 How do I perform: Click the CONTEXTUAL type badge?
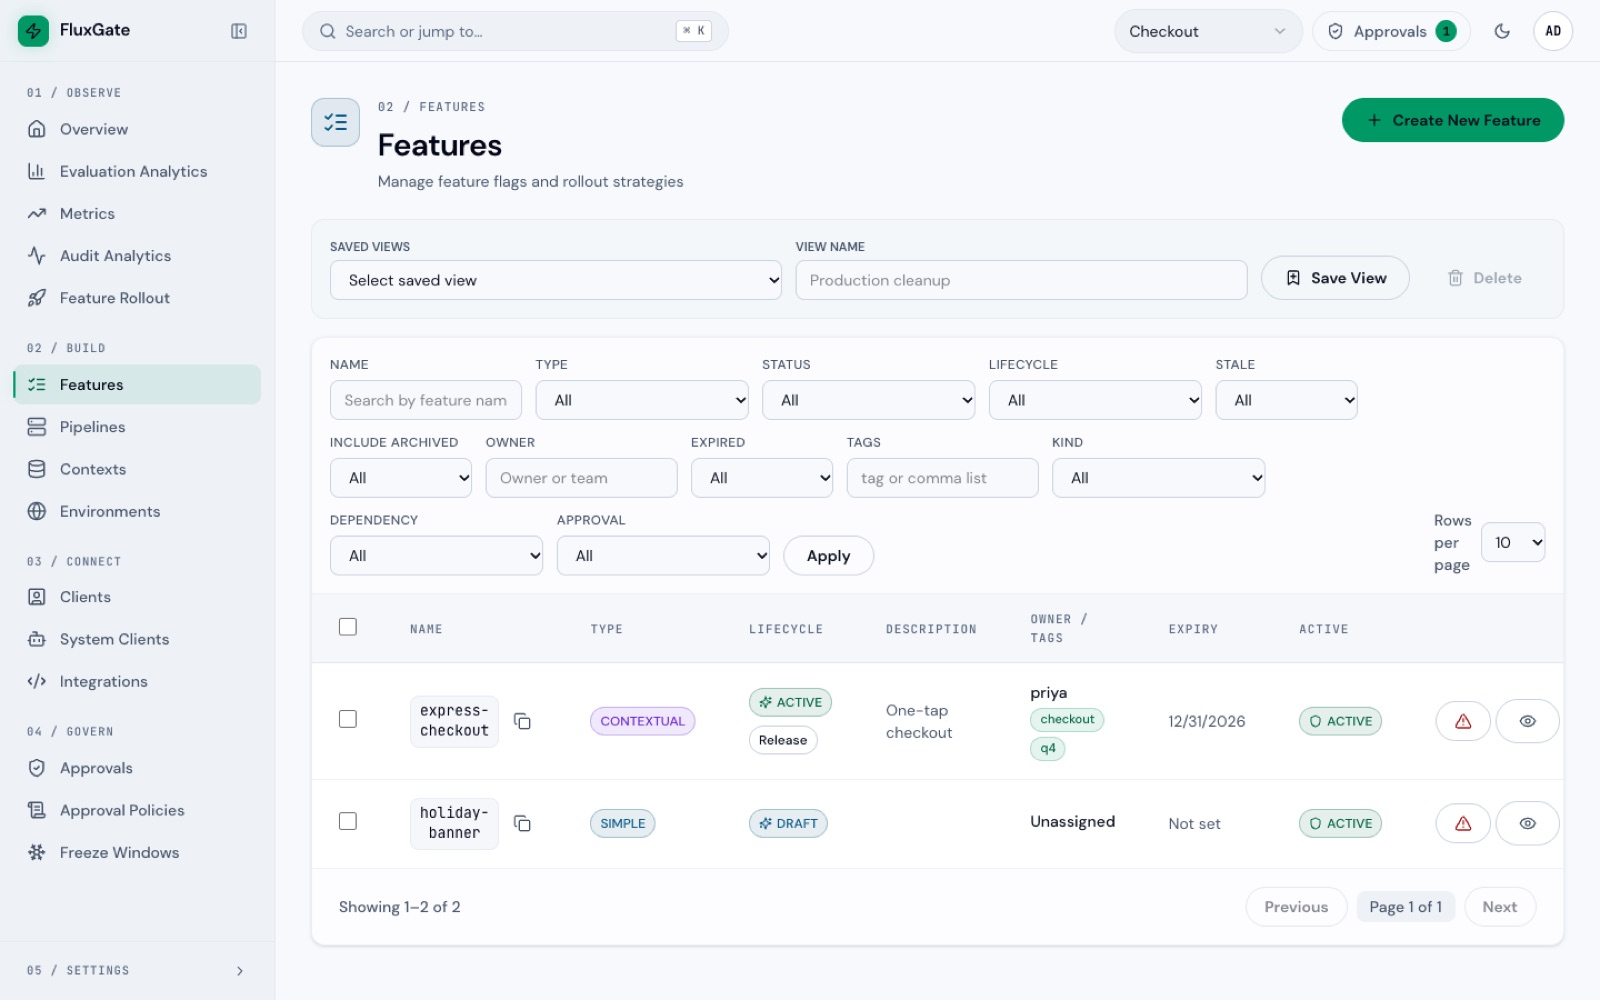click(x=642, y=721)
